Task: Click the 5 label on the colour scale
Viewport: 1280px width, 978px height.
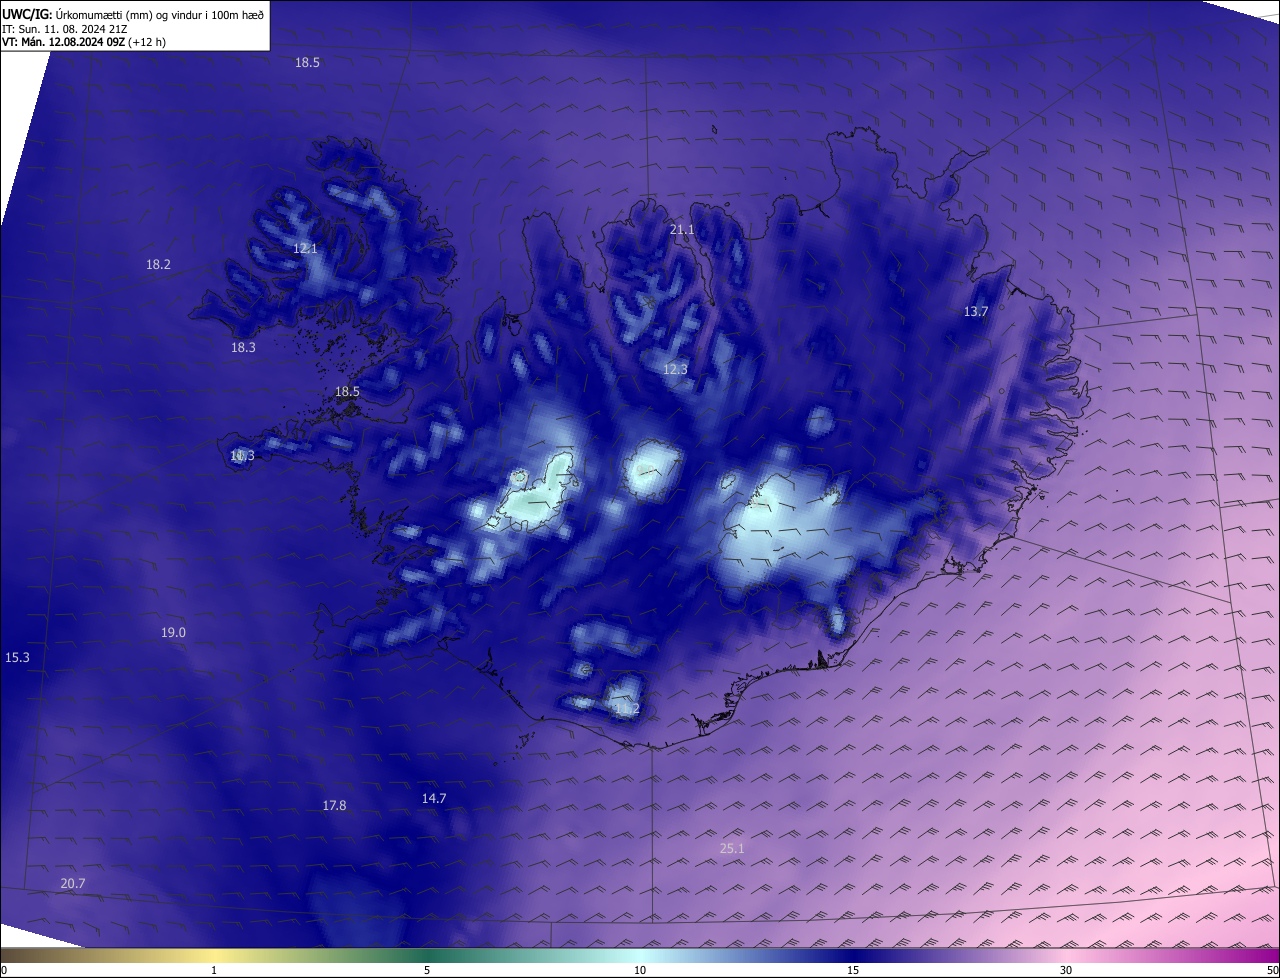Action: click(427, 971)
